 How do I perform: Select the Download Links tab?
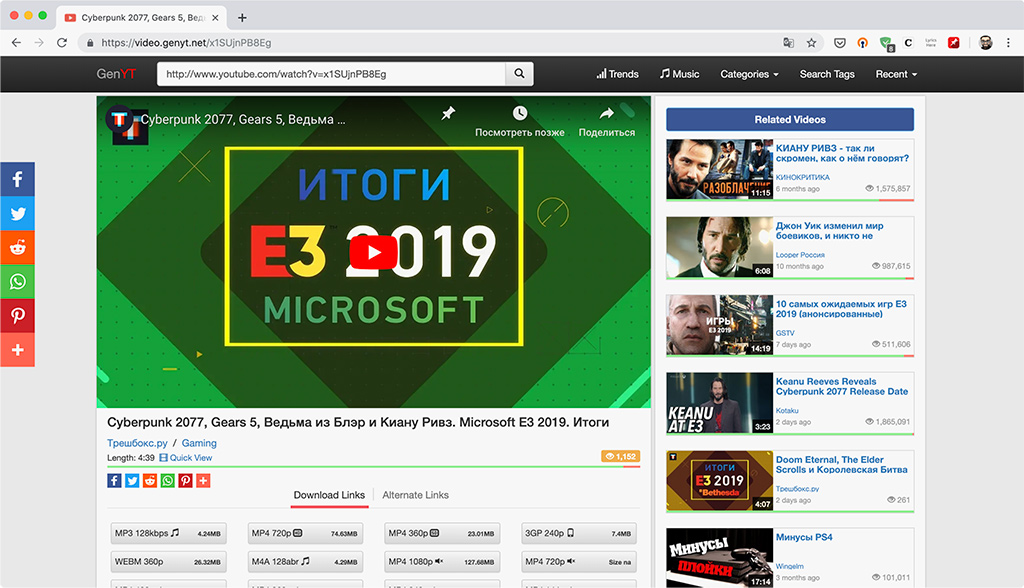329,495
